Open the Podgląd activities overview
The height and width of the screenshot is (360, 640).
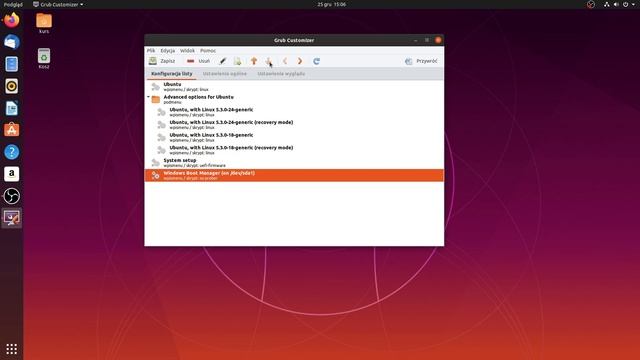point(13,4)
